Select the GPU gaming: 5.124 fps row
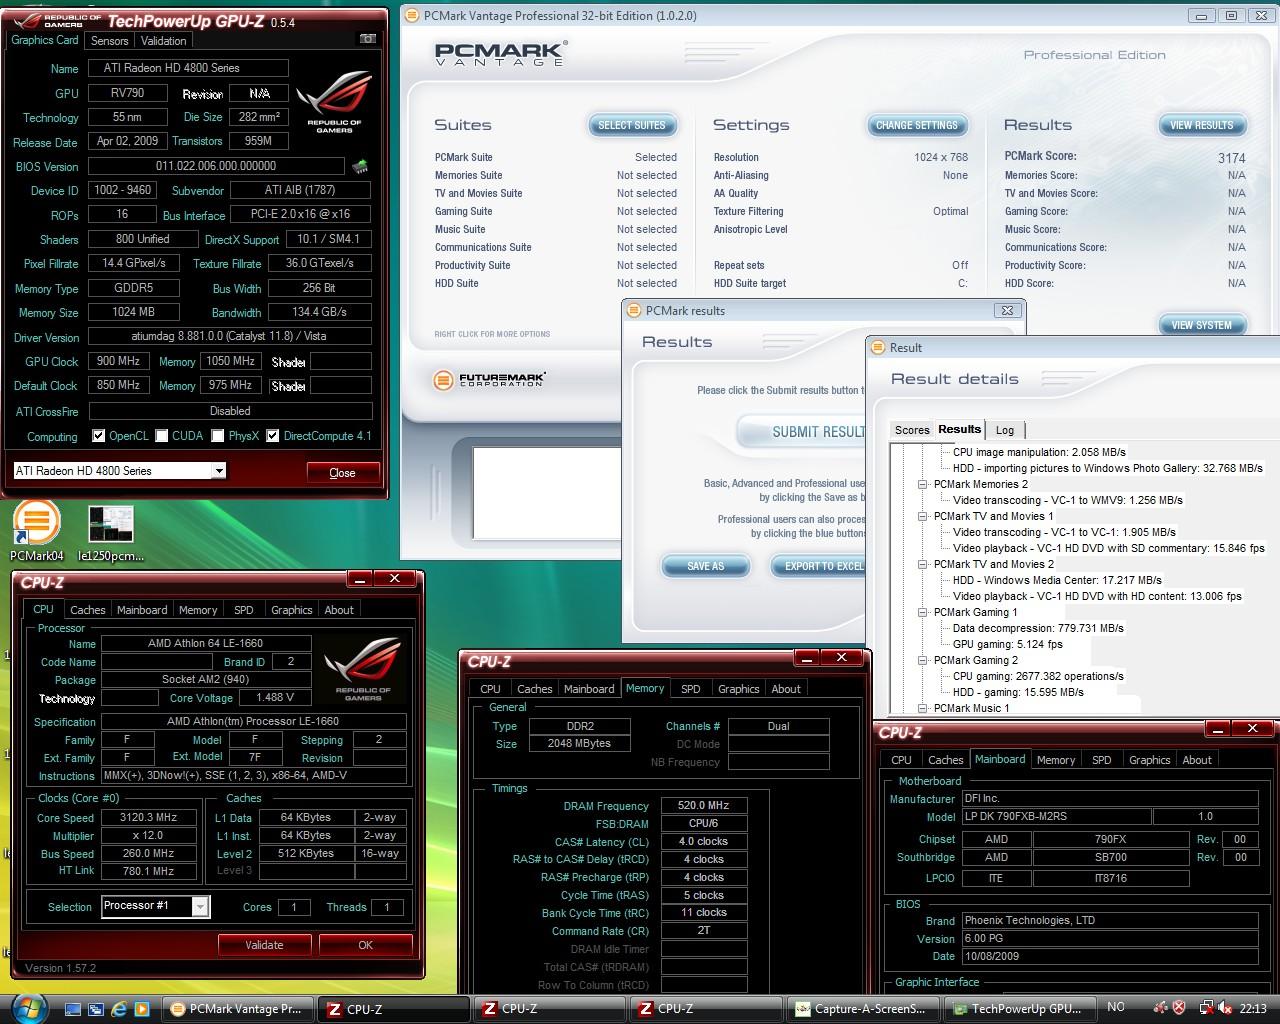Viewport: 1280px width, 1024px height. tap(1007, 644)
